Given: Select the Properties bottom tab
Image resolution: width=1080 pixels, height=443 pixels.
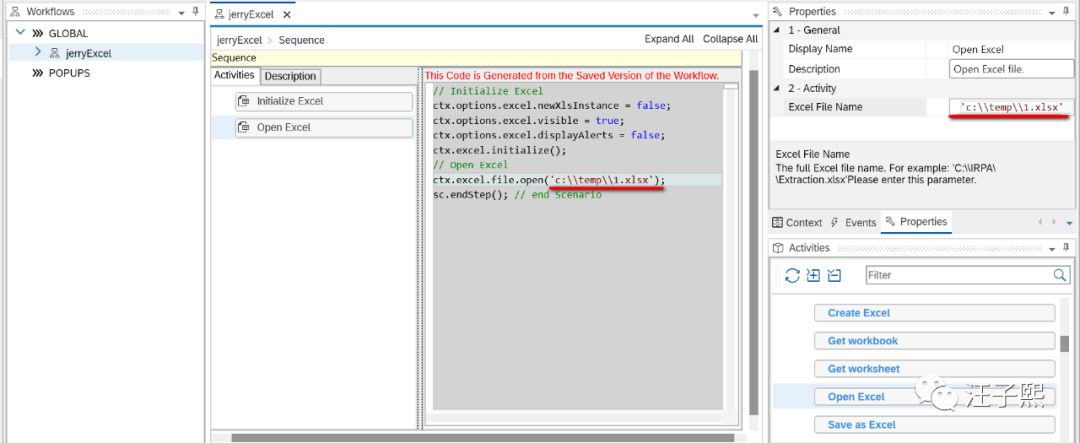Looking at the screenshot, I should (x=916, y=222).
